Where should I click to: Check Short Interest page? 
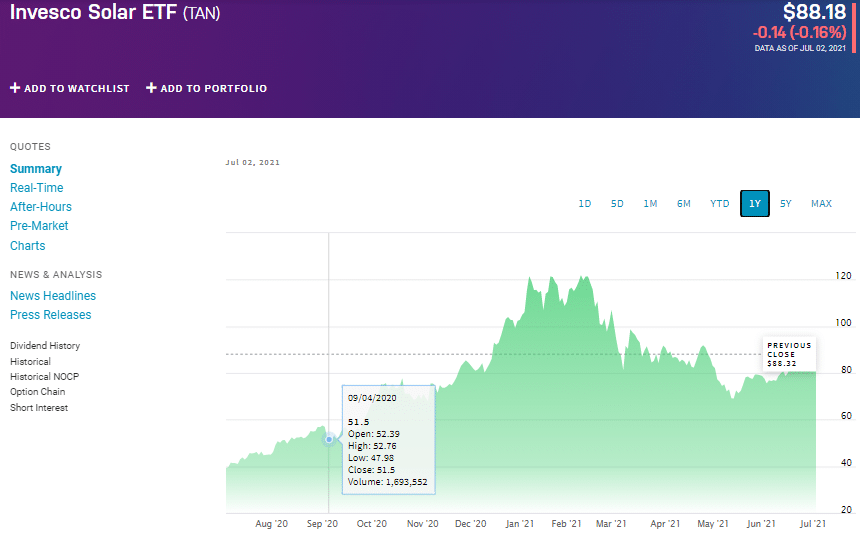(x=39, y=408)
